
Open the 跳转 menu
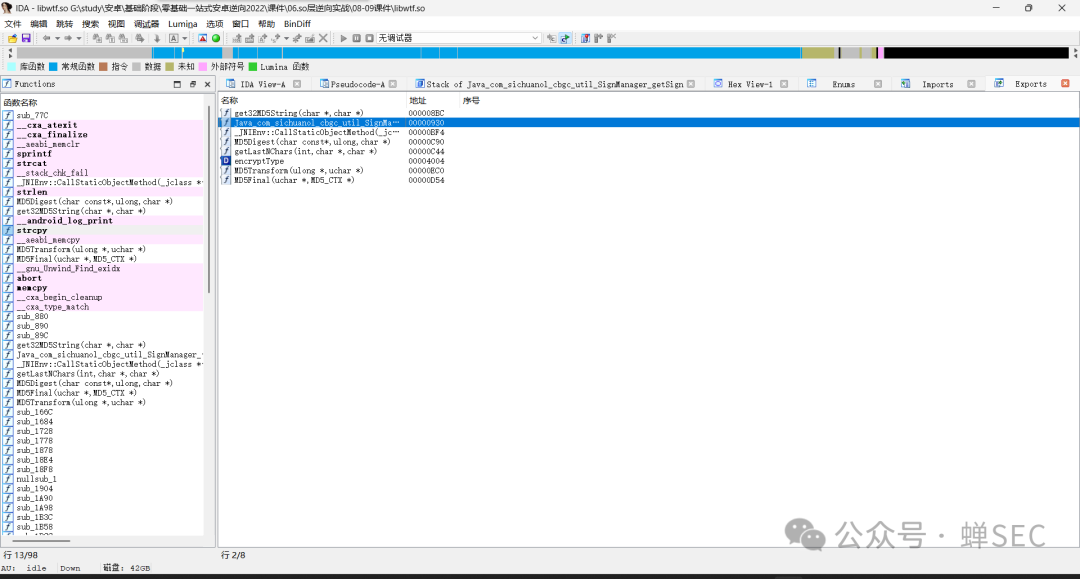click(64, 24)
